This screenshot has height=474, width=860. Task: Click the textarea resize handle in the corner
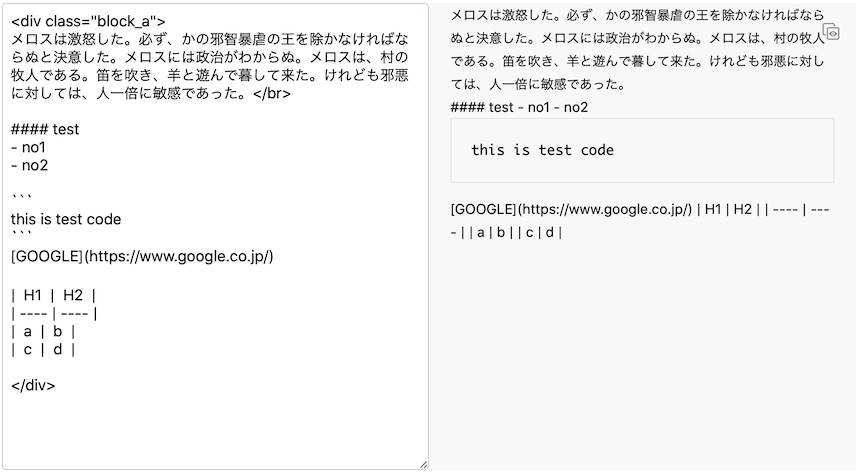422,463
